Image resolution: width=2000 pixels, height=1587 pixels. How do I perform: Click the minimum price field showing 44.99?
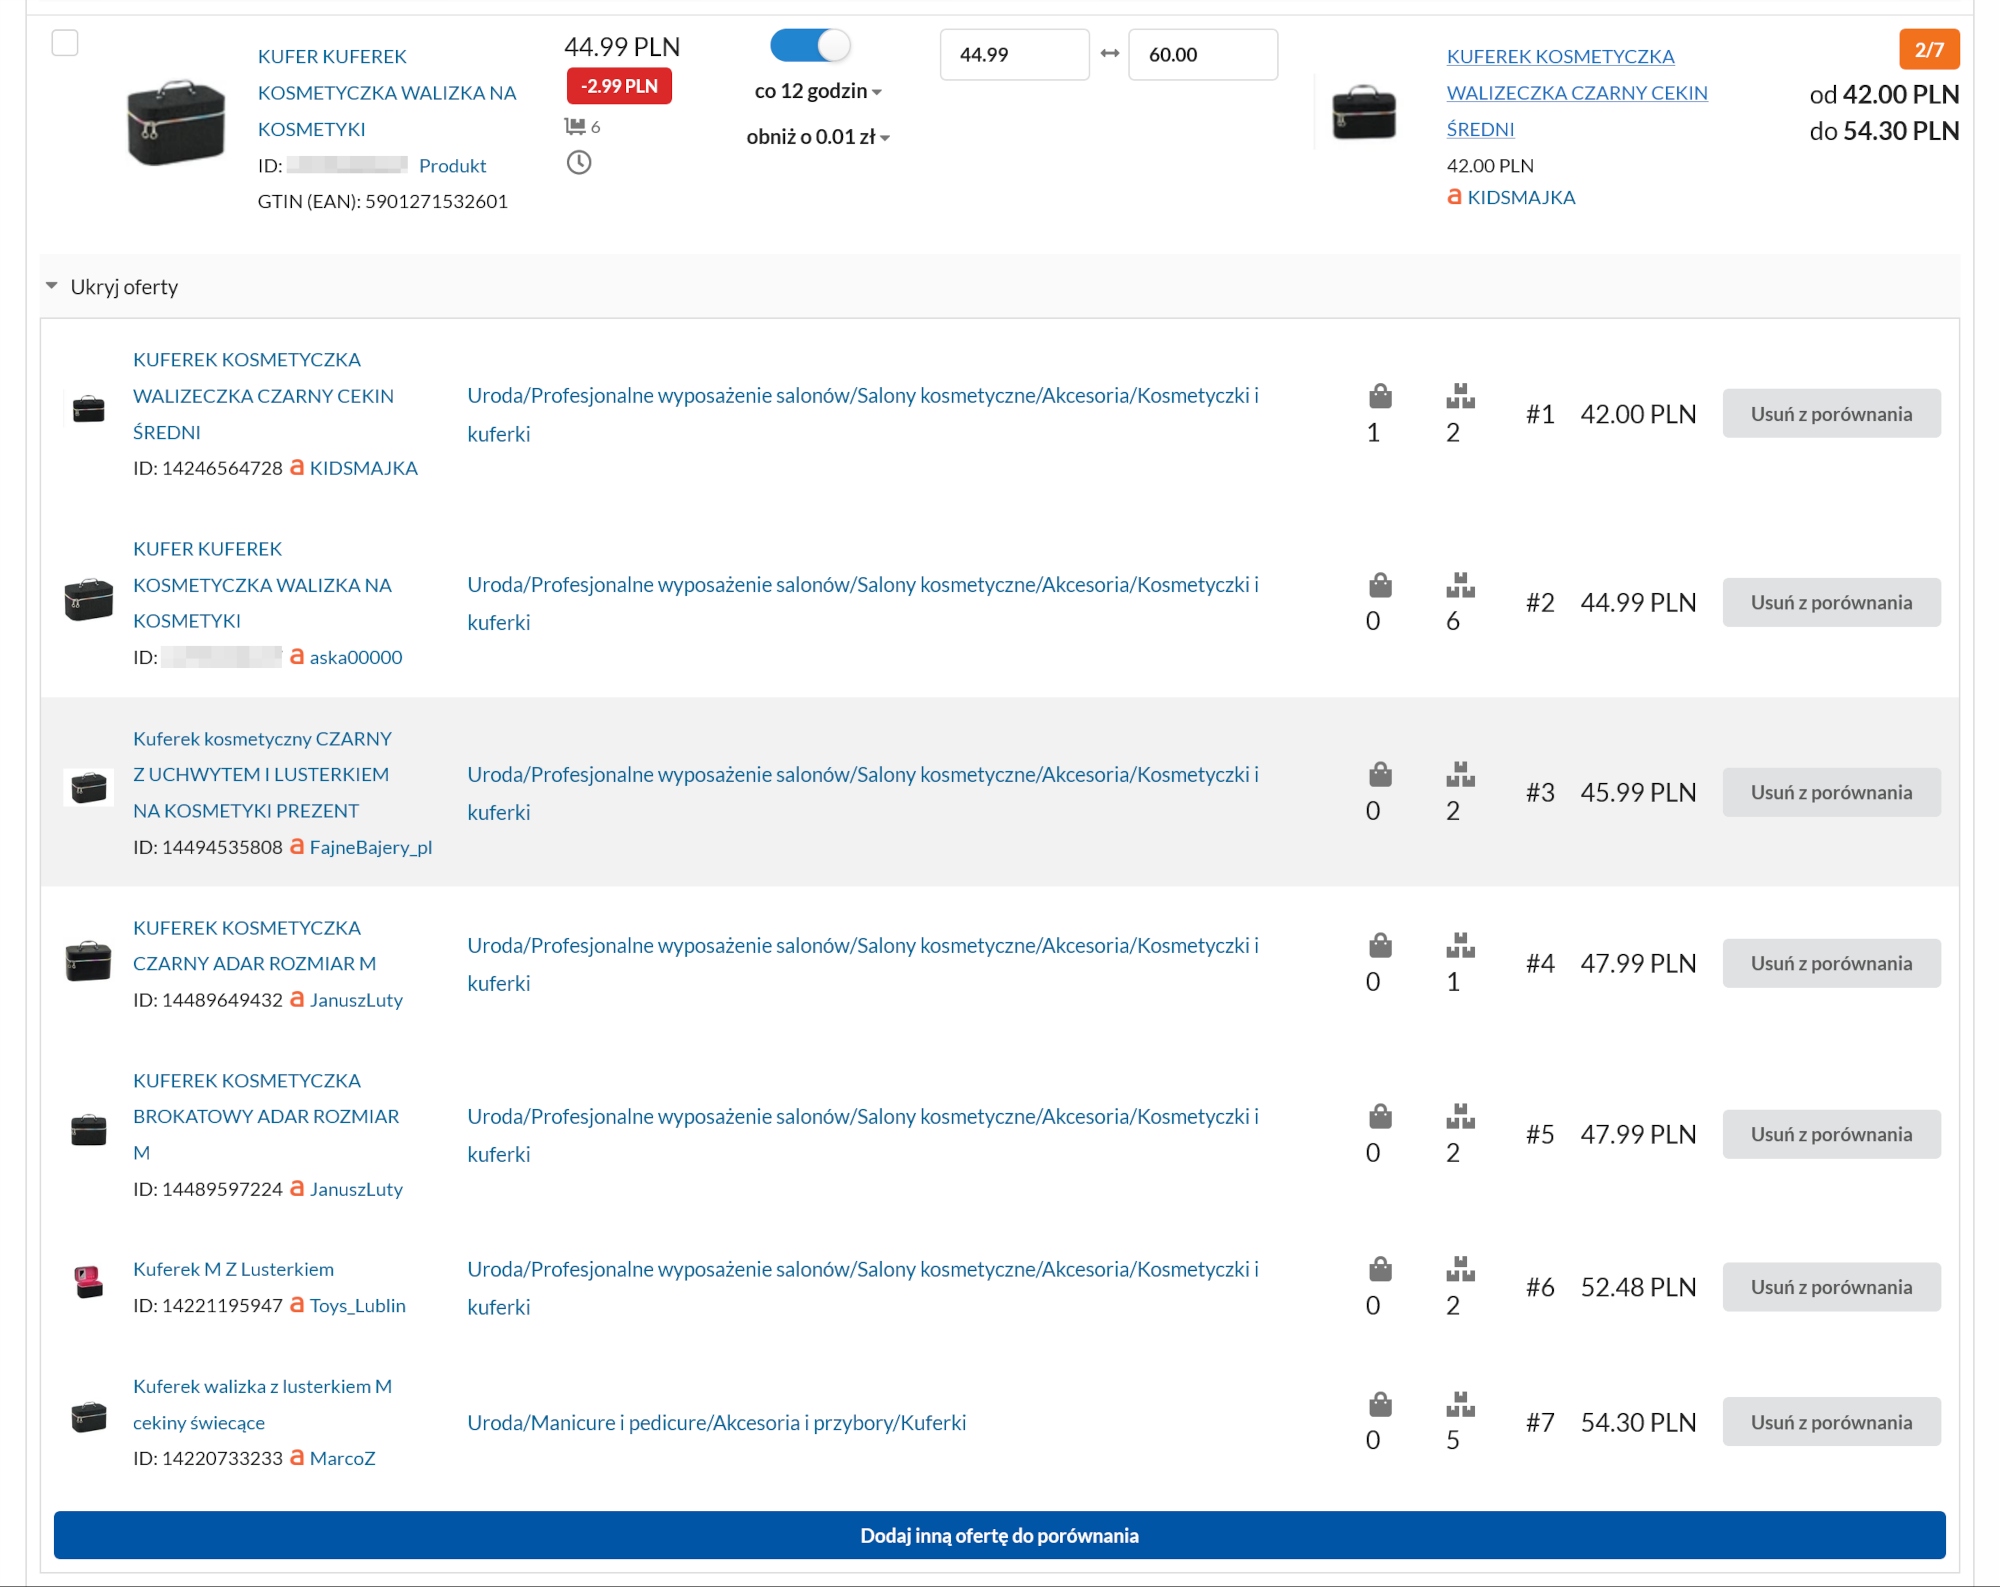click(x=1013, y=55)
